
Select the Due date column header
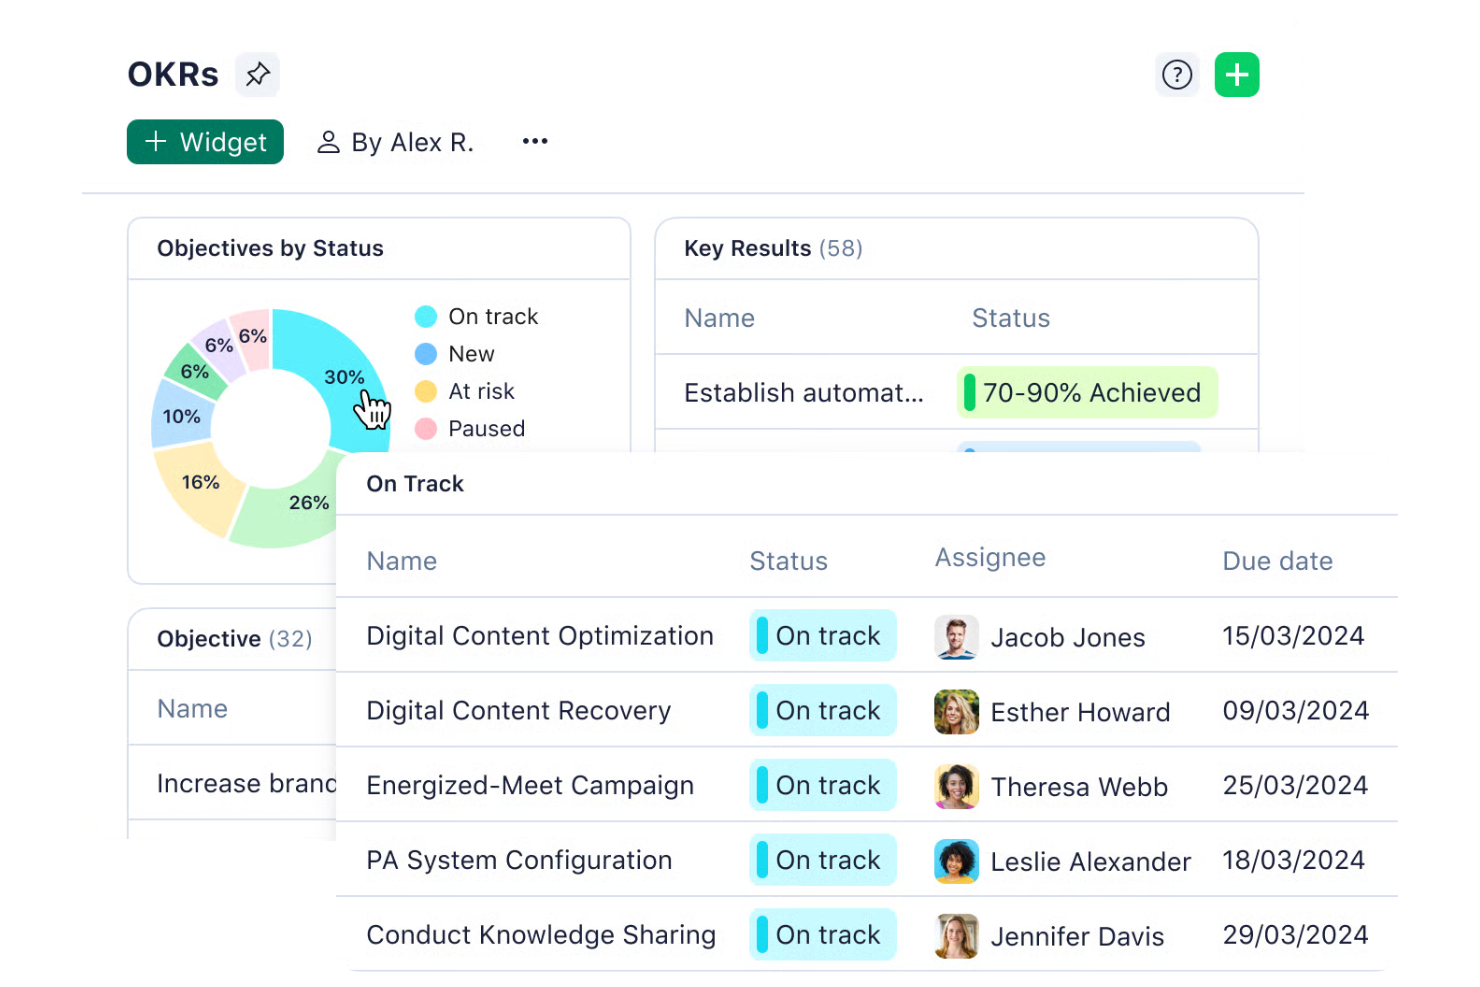click(1277, 561)
